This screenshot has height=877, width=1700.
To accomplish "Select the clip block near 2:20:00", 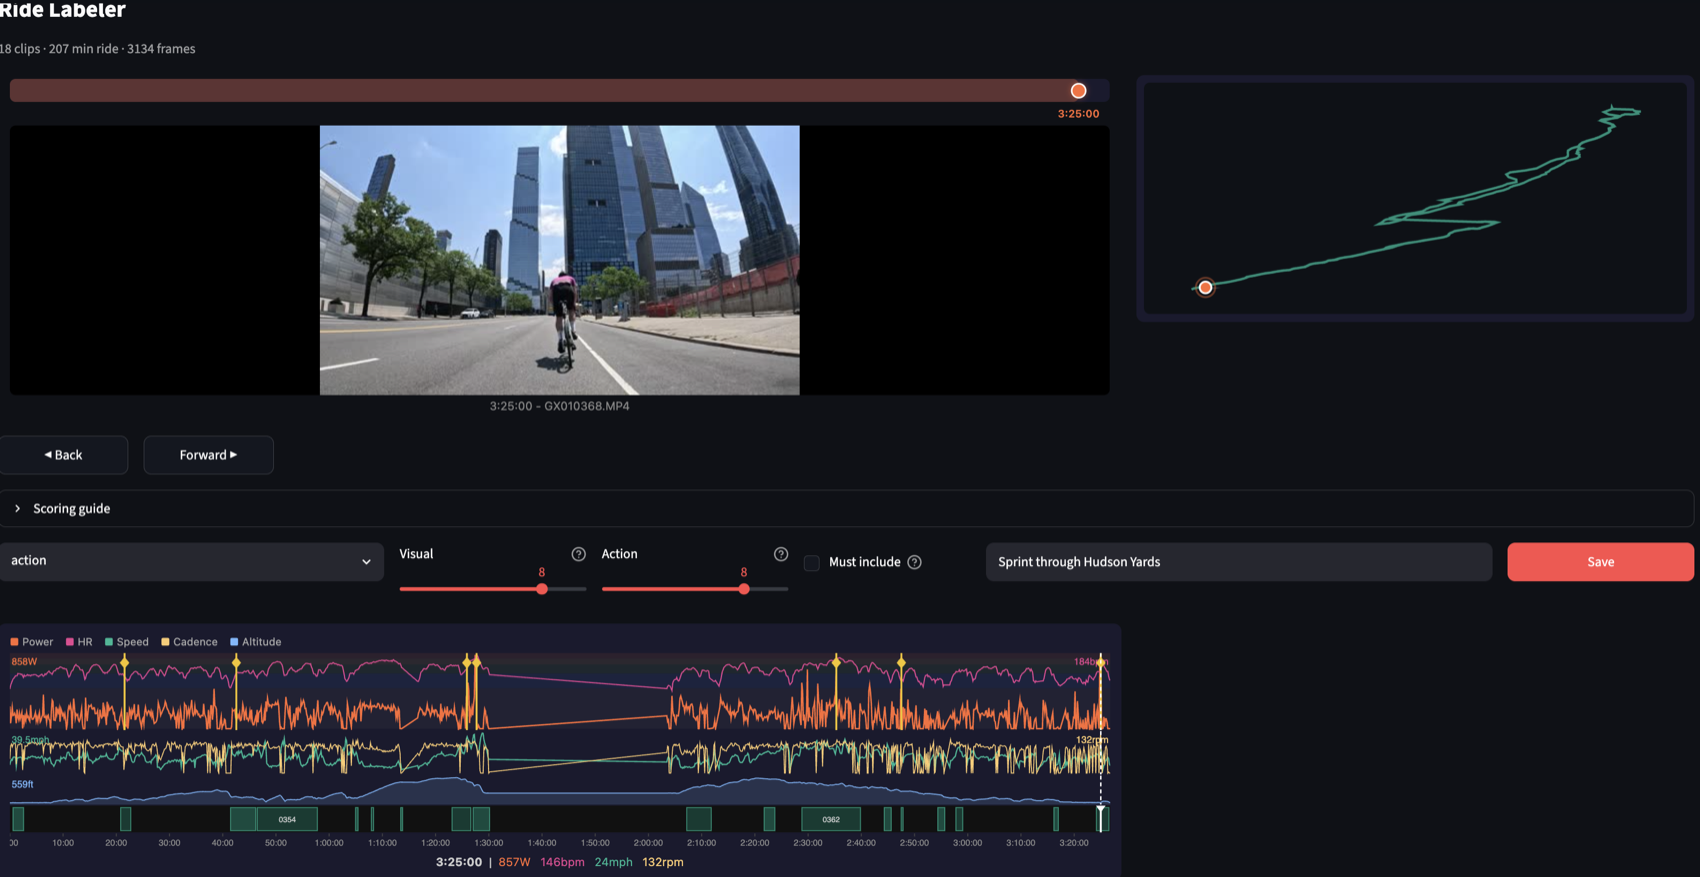I will (769, 819).
